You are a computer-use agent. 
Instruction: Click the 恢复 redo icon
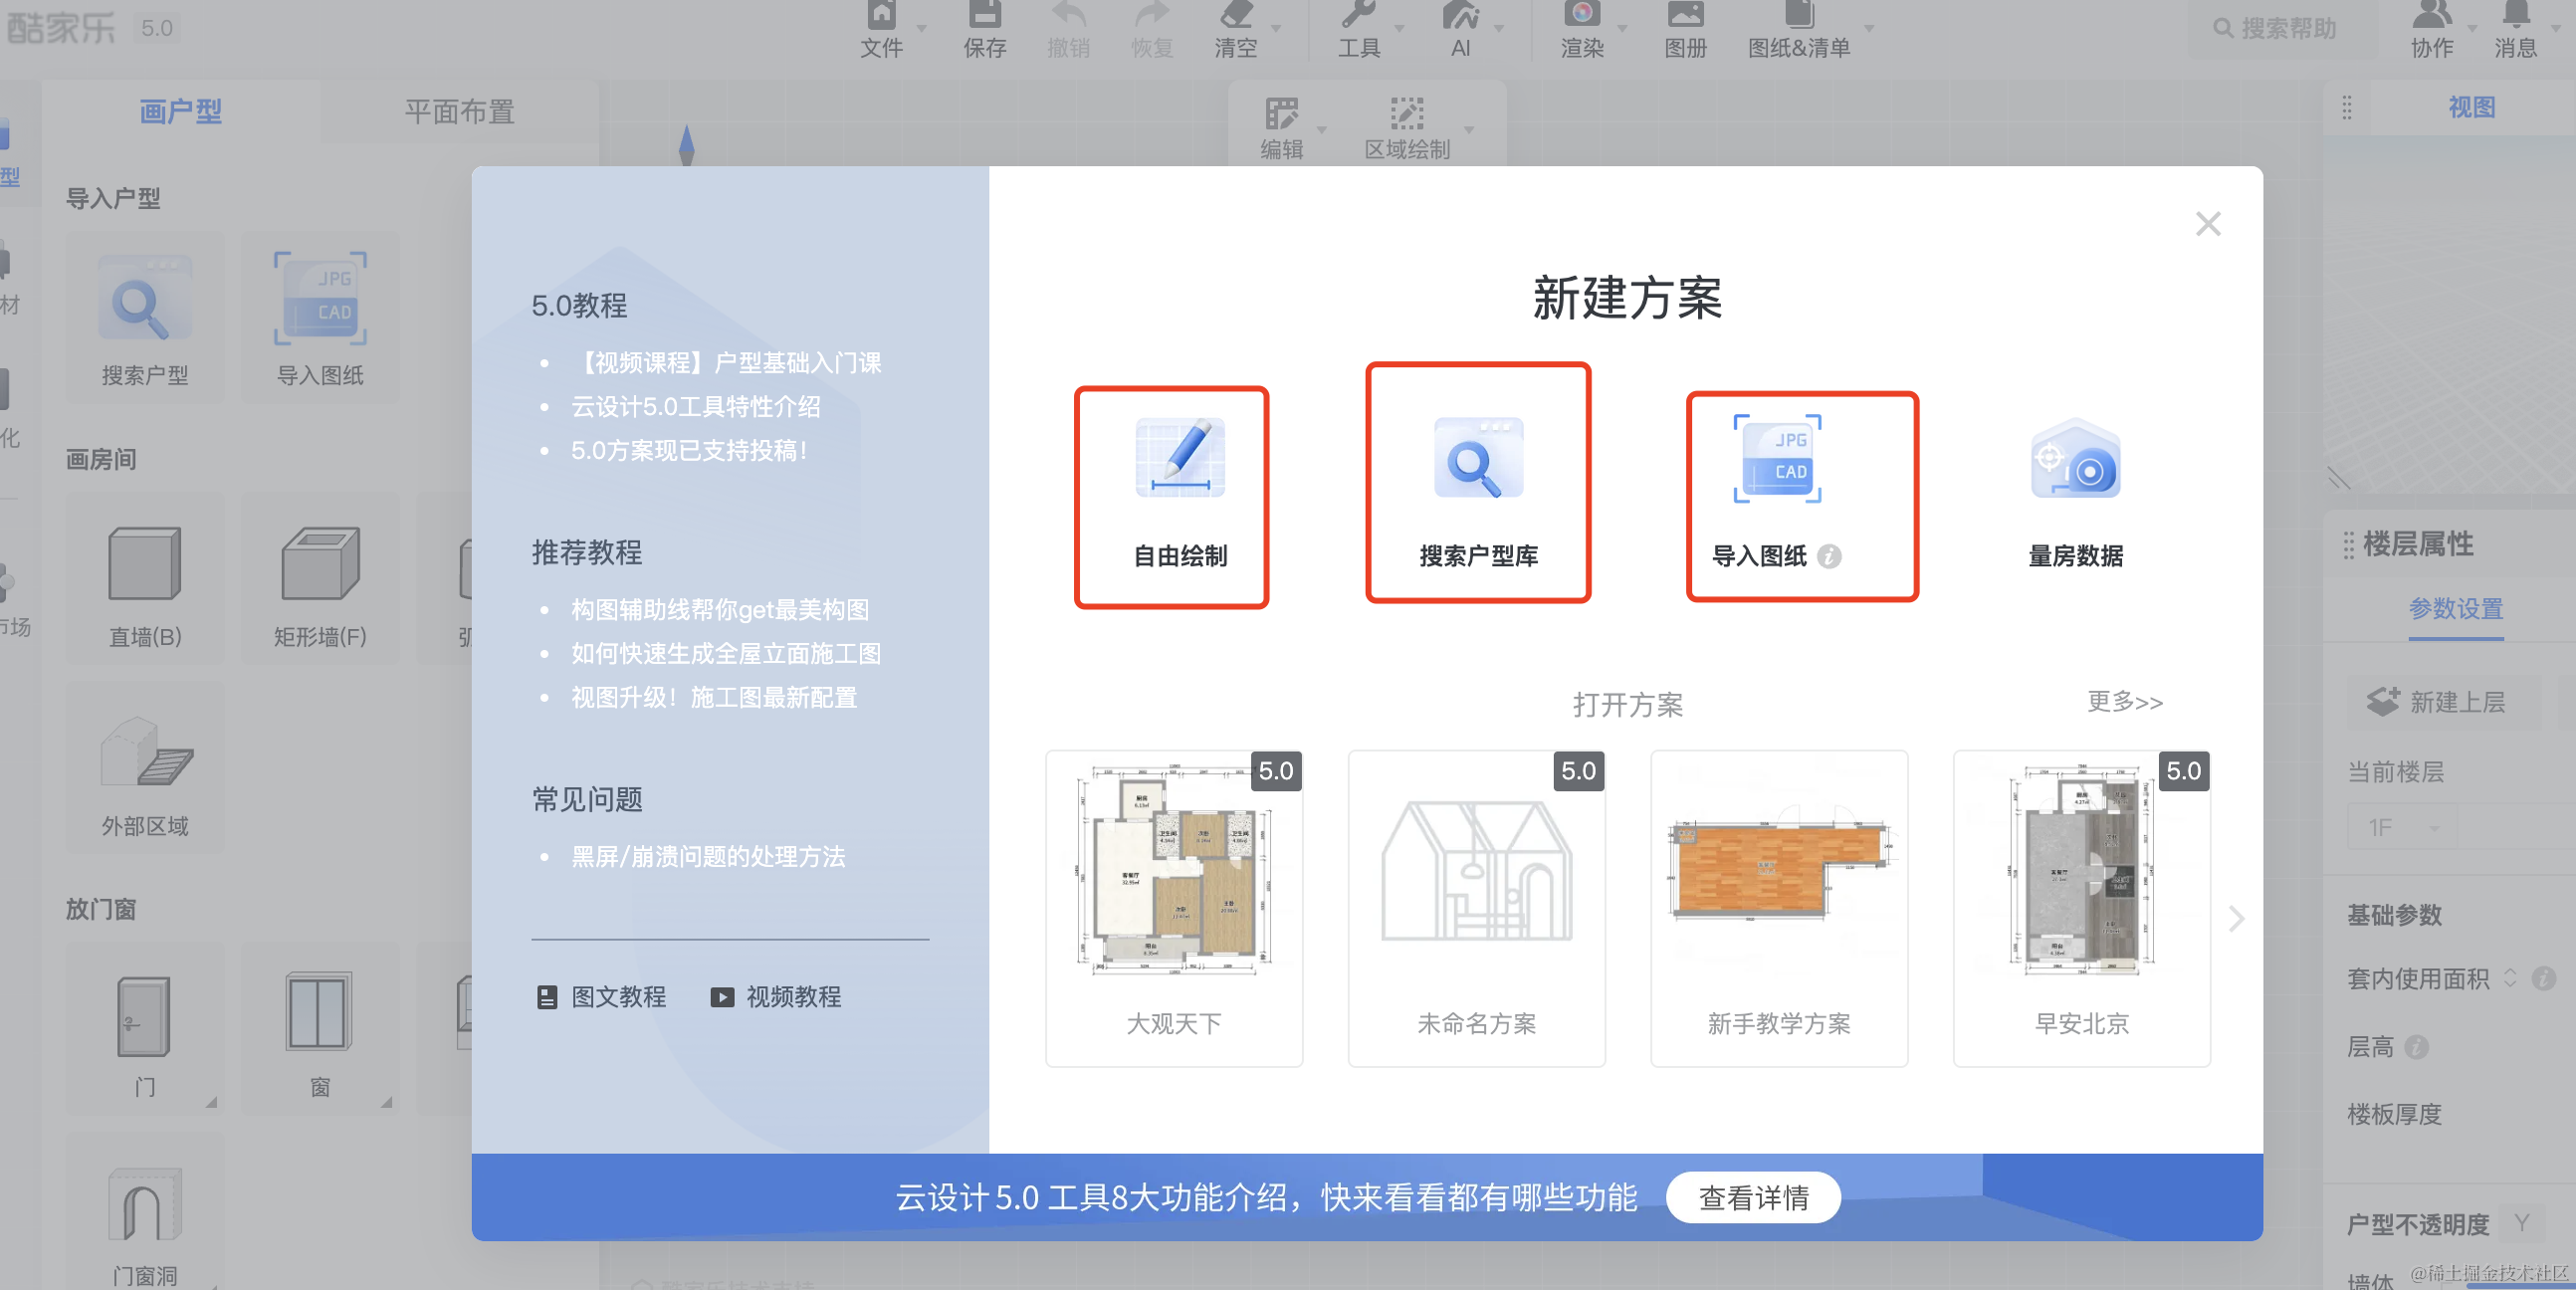click(x=1151, y=14)
